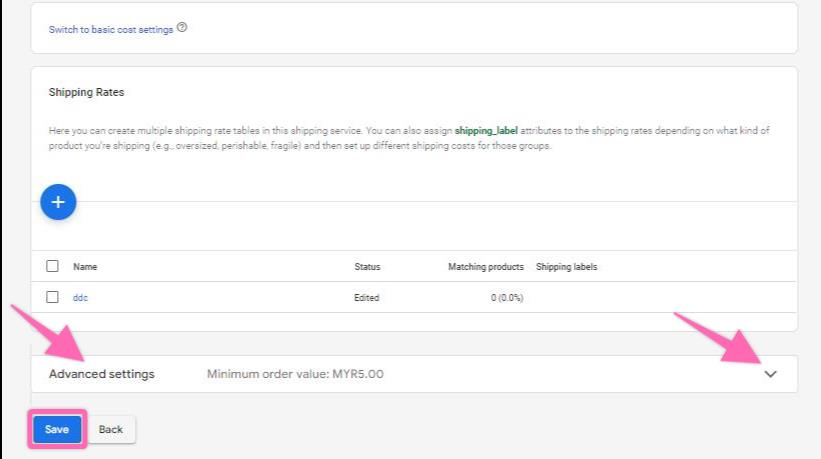Expand Advanced settings with the chevron arrow
Screen dimensions: 821x459
click(x=770, y=374)
